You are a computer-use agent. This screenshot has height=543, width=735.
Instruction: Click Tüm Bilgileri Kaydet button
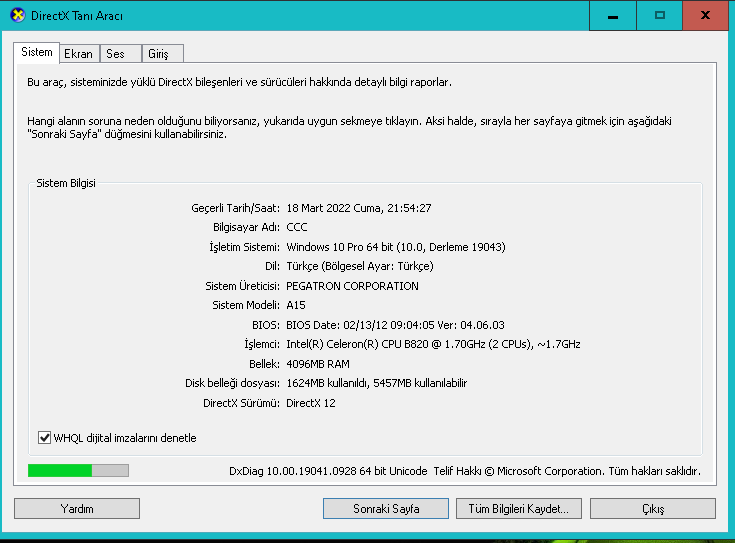[x=518, y=509]
